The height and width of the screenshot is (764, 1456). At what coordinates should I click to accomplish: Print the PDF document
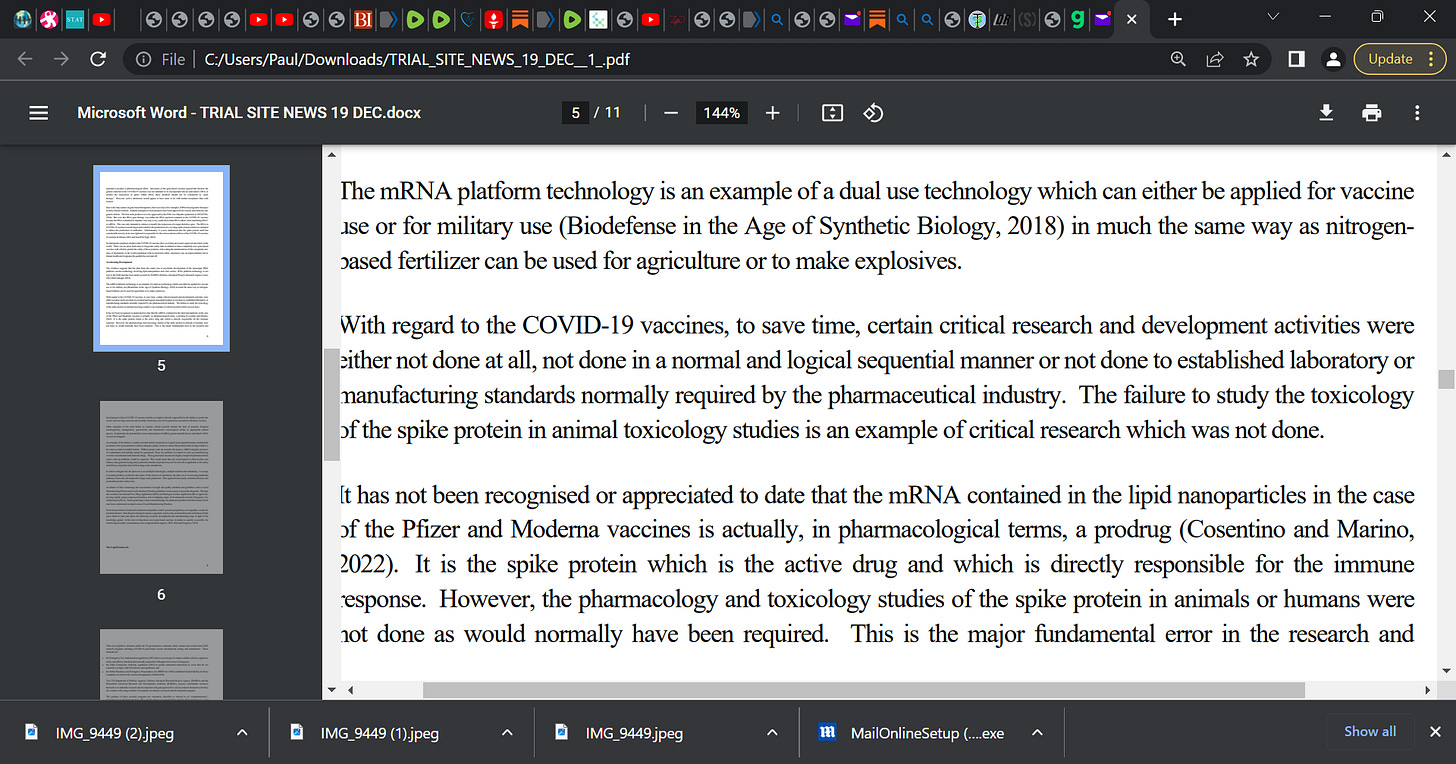pos(1372,113)
